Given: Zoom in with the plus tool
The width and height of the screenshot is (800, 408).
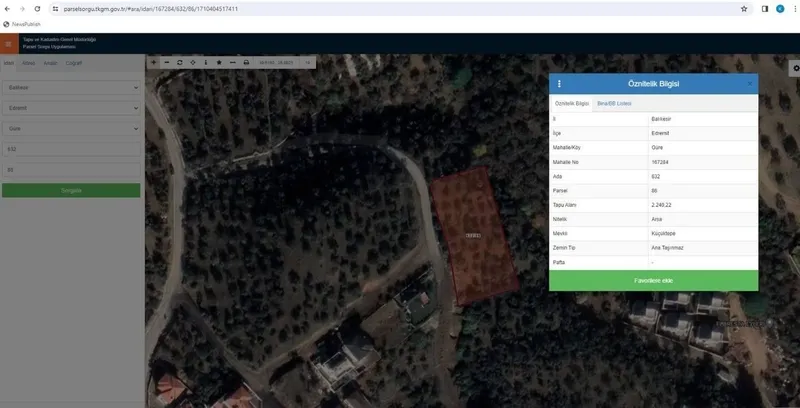Looking at the screenshot, I should [153, 62].
